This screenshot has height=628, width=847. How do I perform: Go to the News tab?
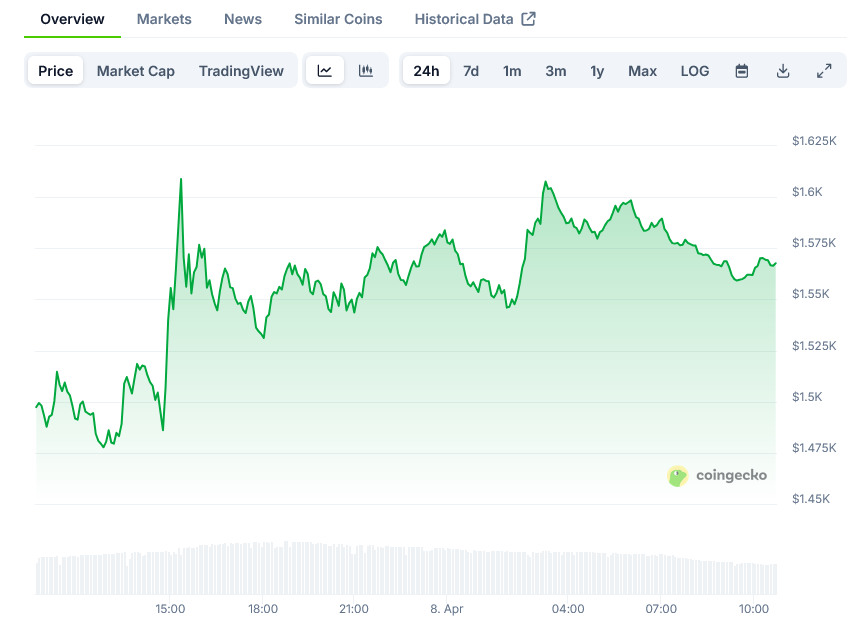[243, 19]
